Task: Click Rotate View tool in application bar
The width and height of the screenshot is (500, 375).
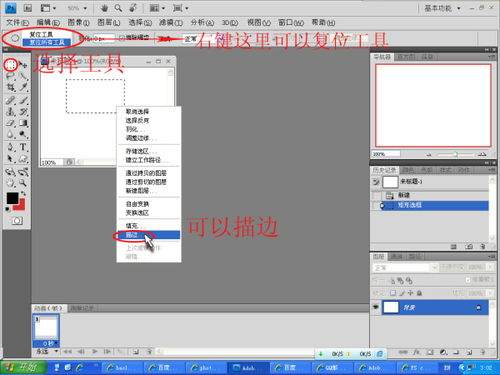Action: point(133,8)
